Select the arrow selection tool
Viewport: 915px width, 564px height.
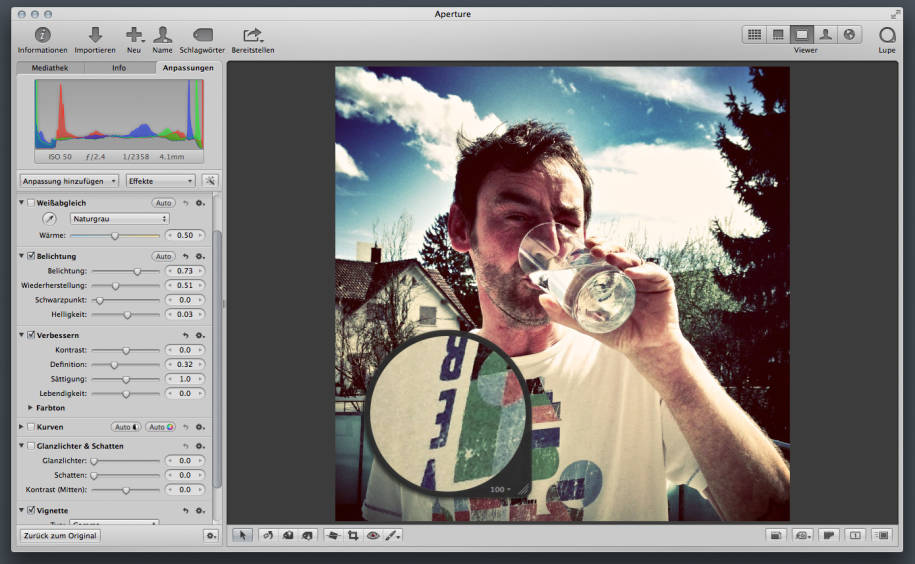[x=243, y=535]
